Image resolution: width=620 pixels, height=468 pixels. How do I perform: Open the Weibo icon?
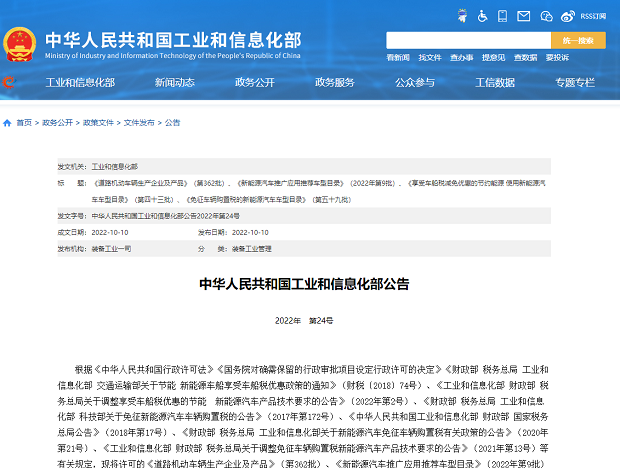(x=567, y=16)
